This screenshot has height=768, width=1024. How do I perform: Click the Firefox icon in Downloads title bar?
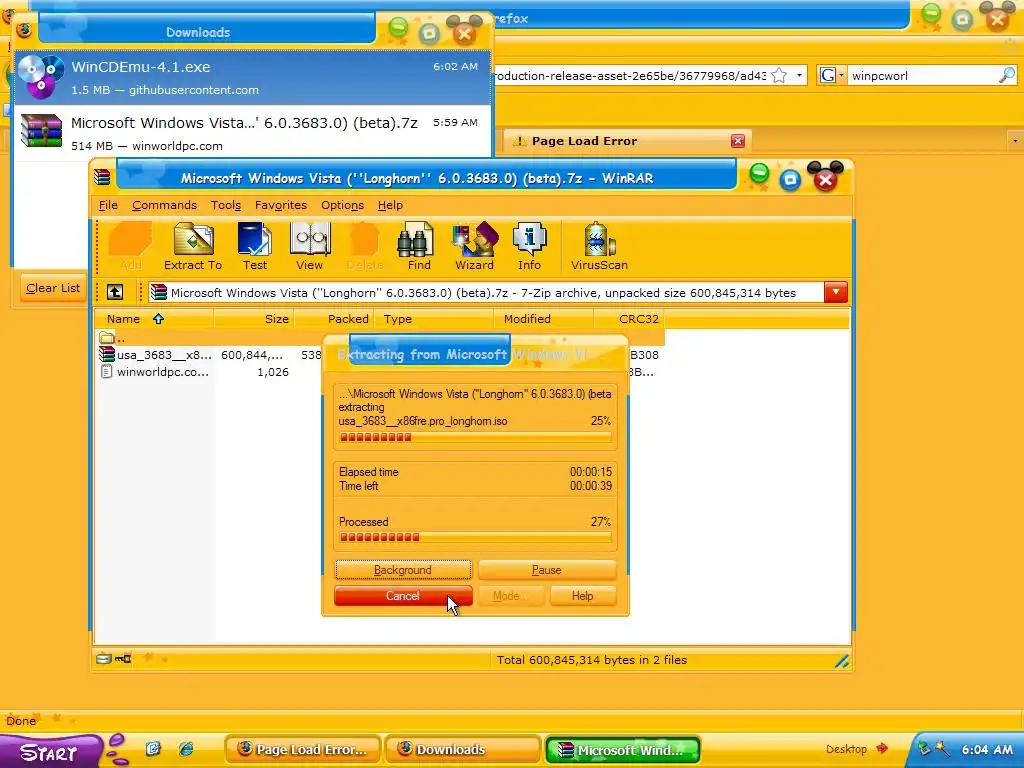tap(24, 30)
